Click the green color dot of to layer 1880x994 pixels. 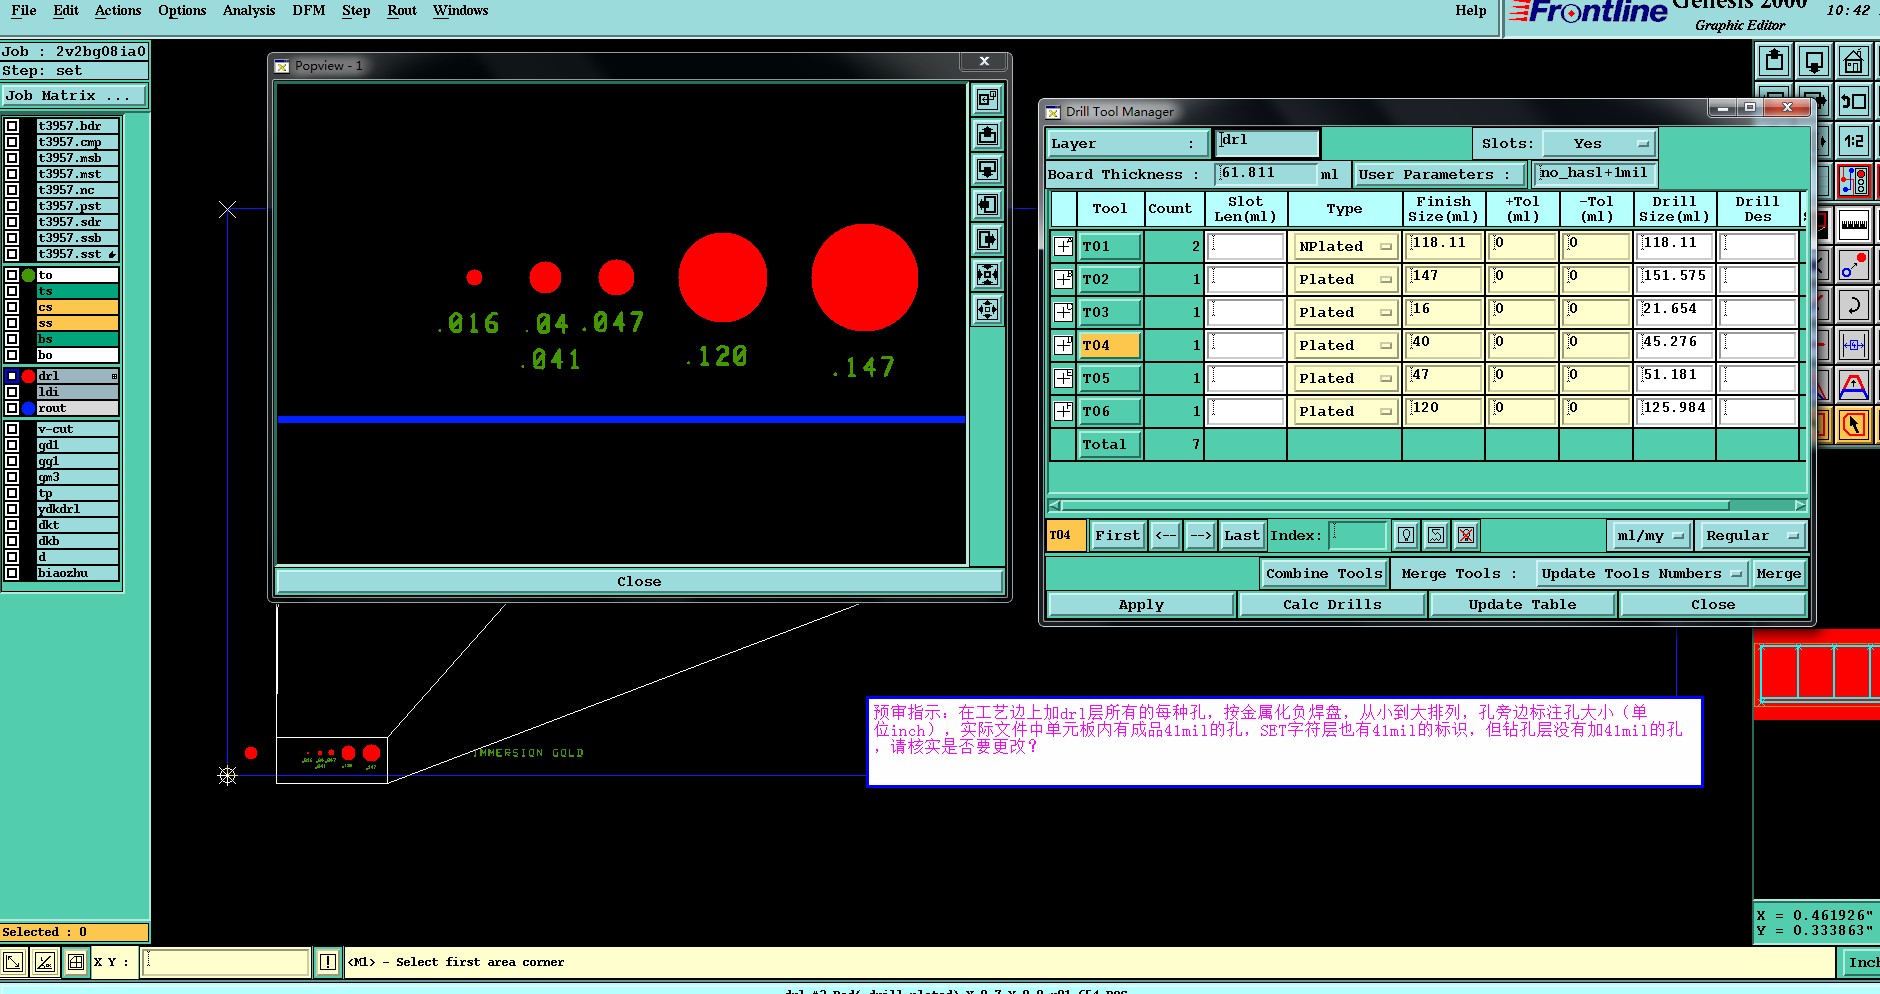coord(29,275)
